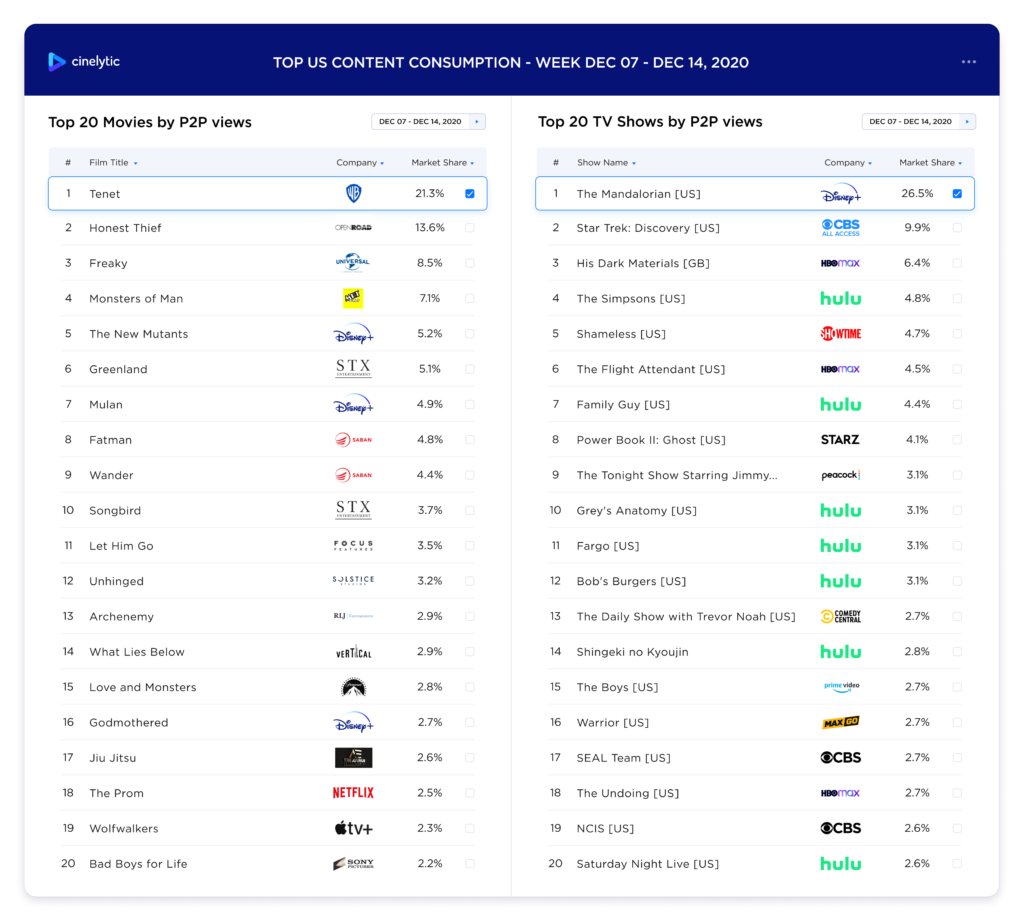Uncheck The Mandalorian row checkbox

pos(957,193)
